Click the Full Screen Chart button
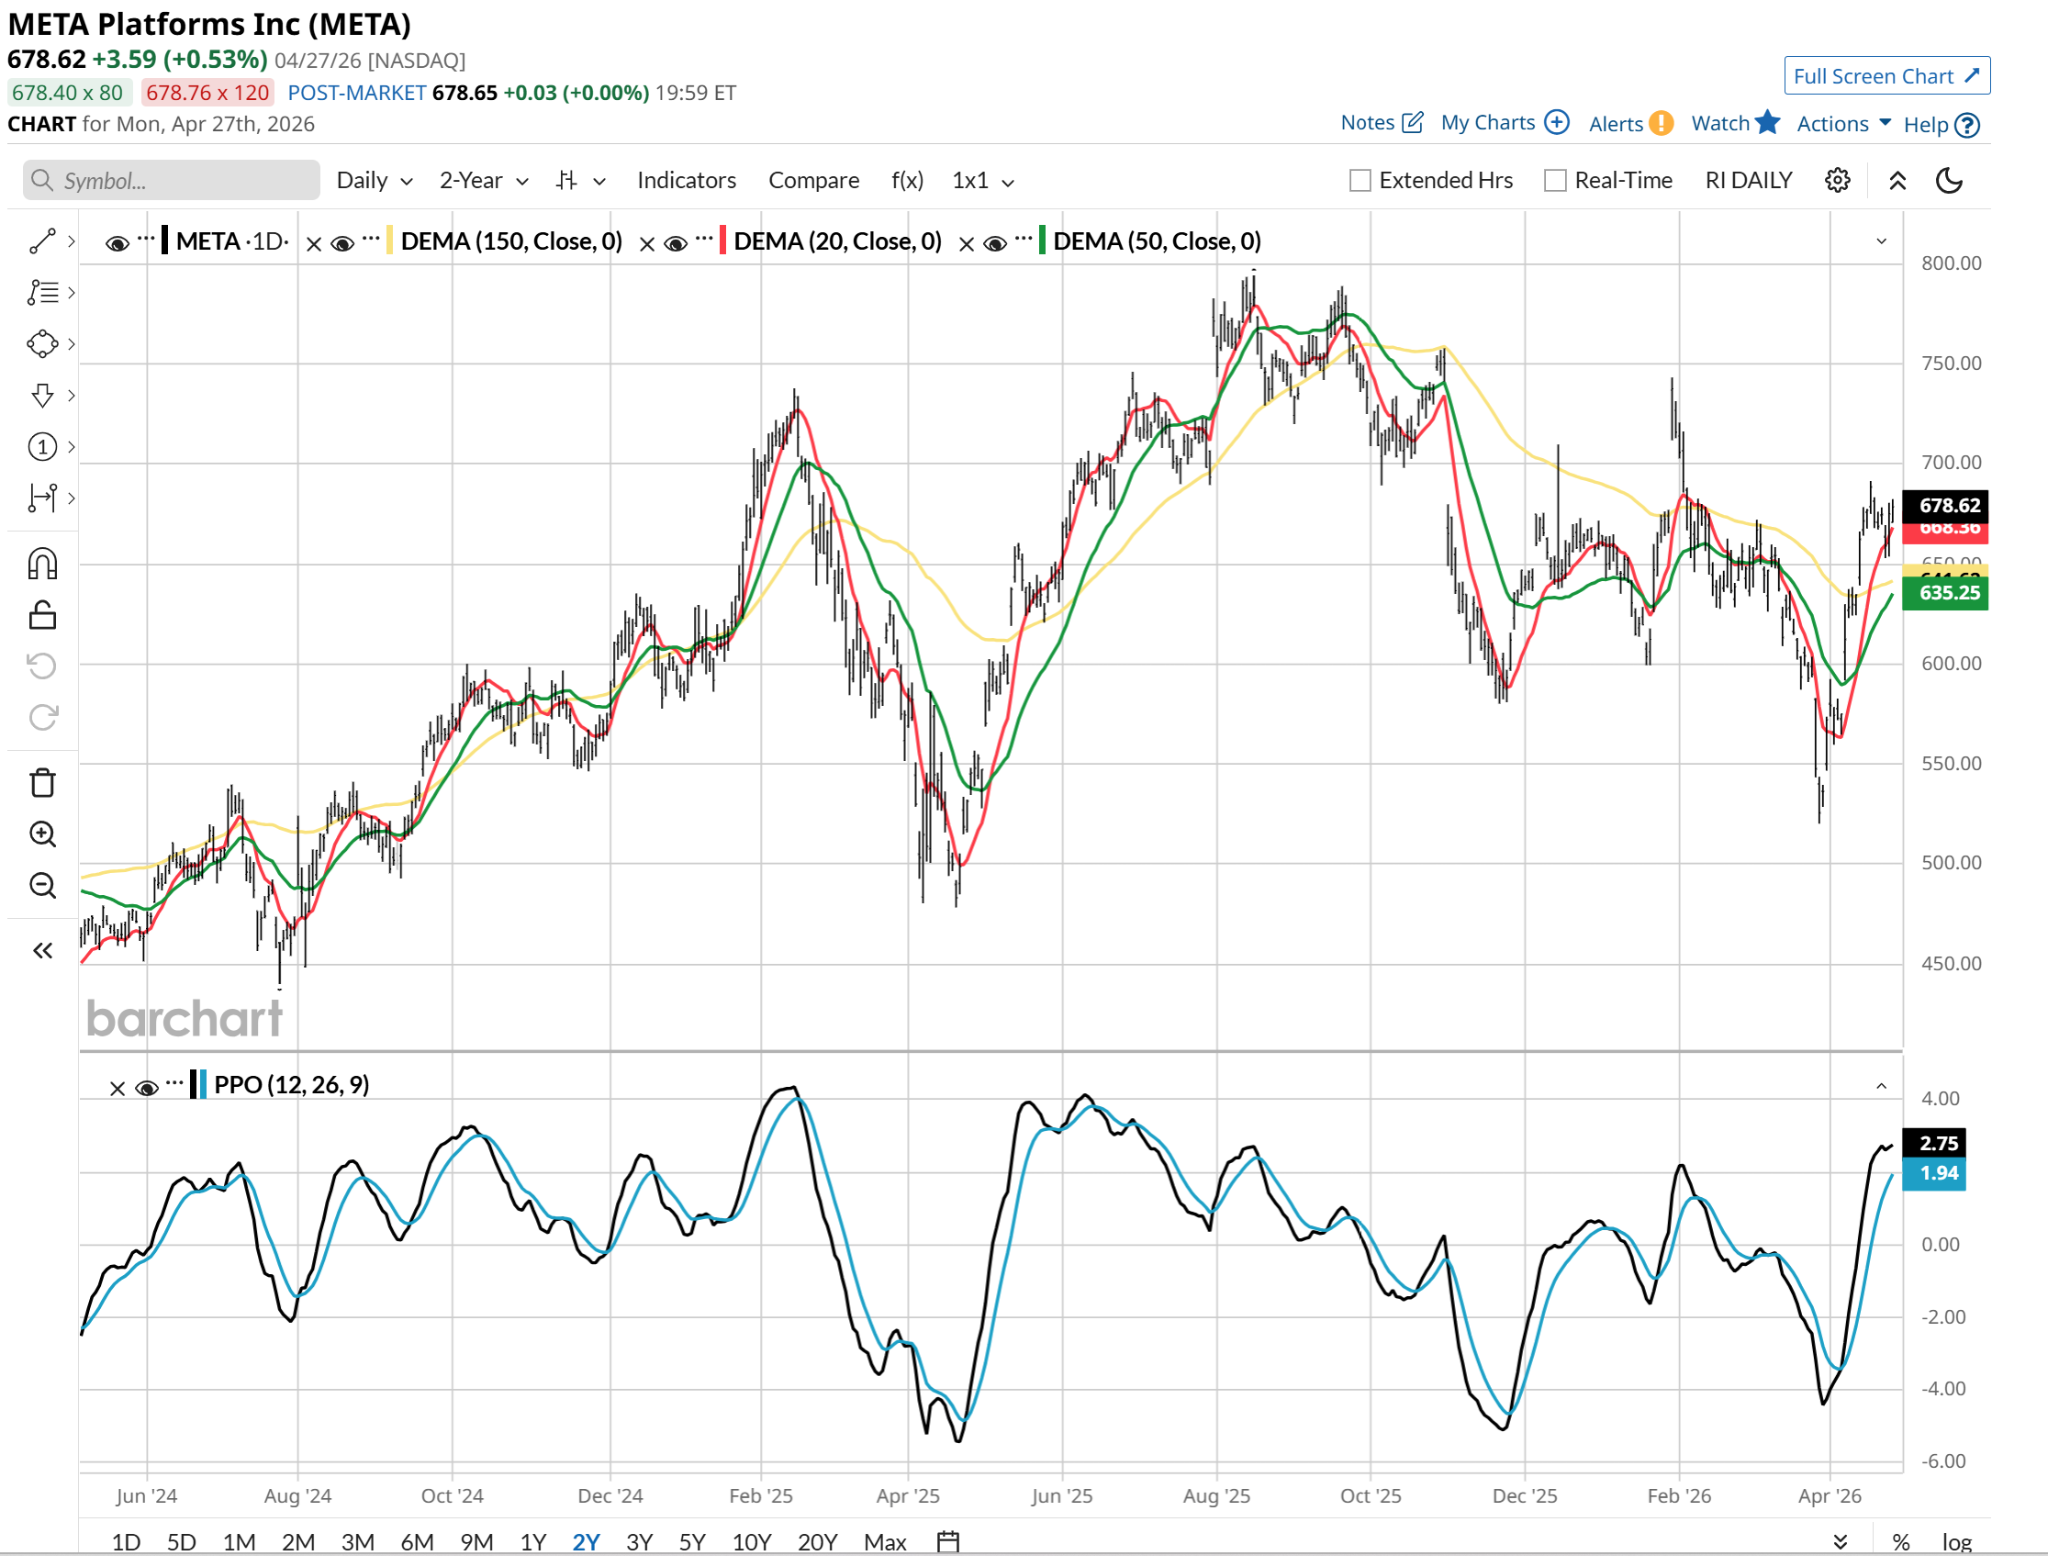This screenshot has width=2048, height=1556. [1886, 76]
